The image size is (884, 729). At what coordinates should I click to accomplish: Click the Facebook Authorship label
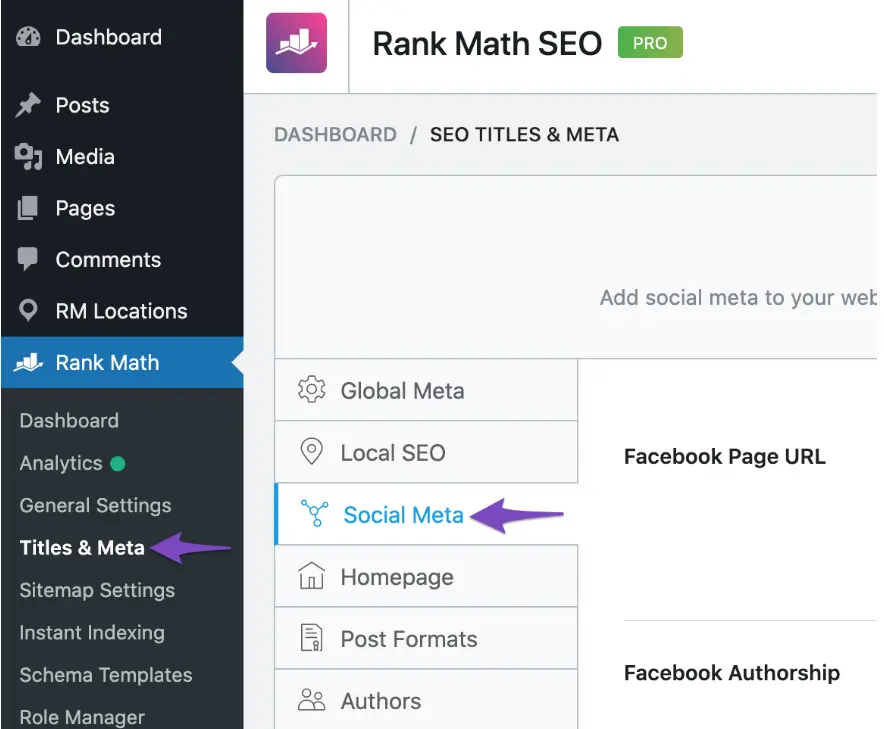tap(732, 673)
